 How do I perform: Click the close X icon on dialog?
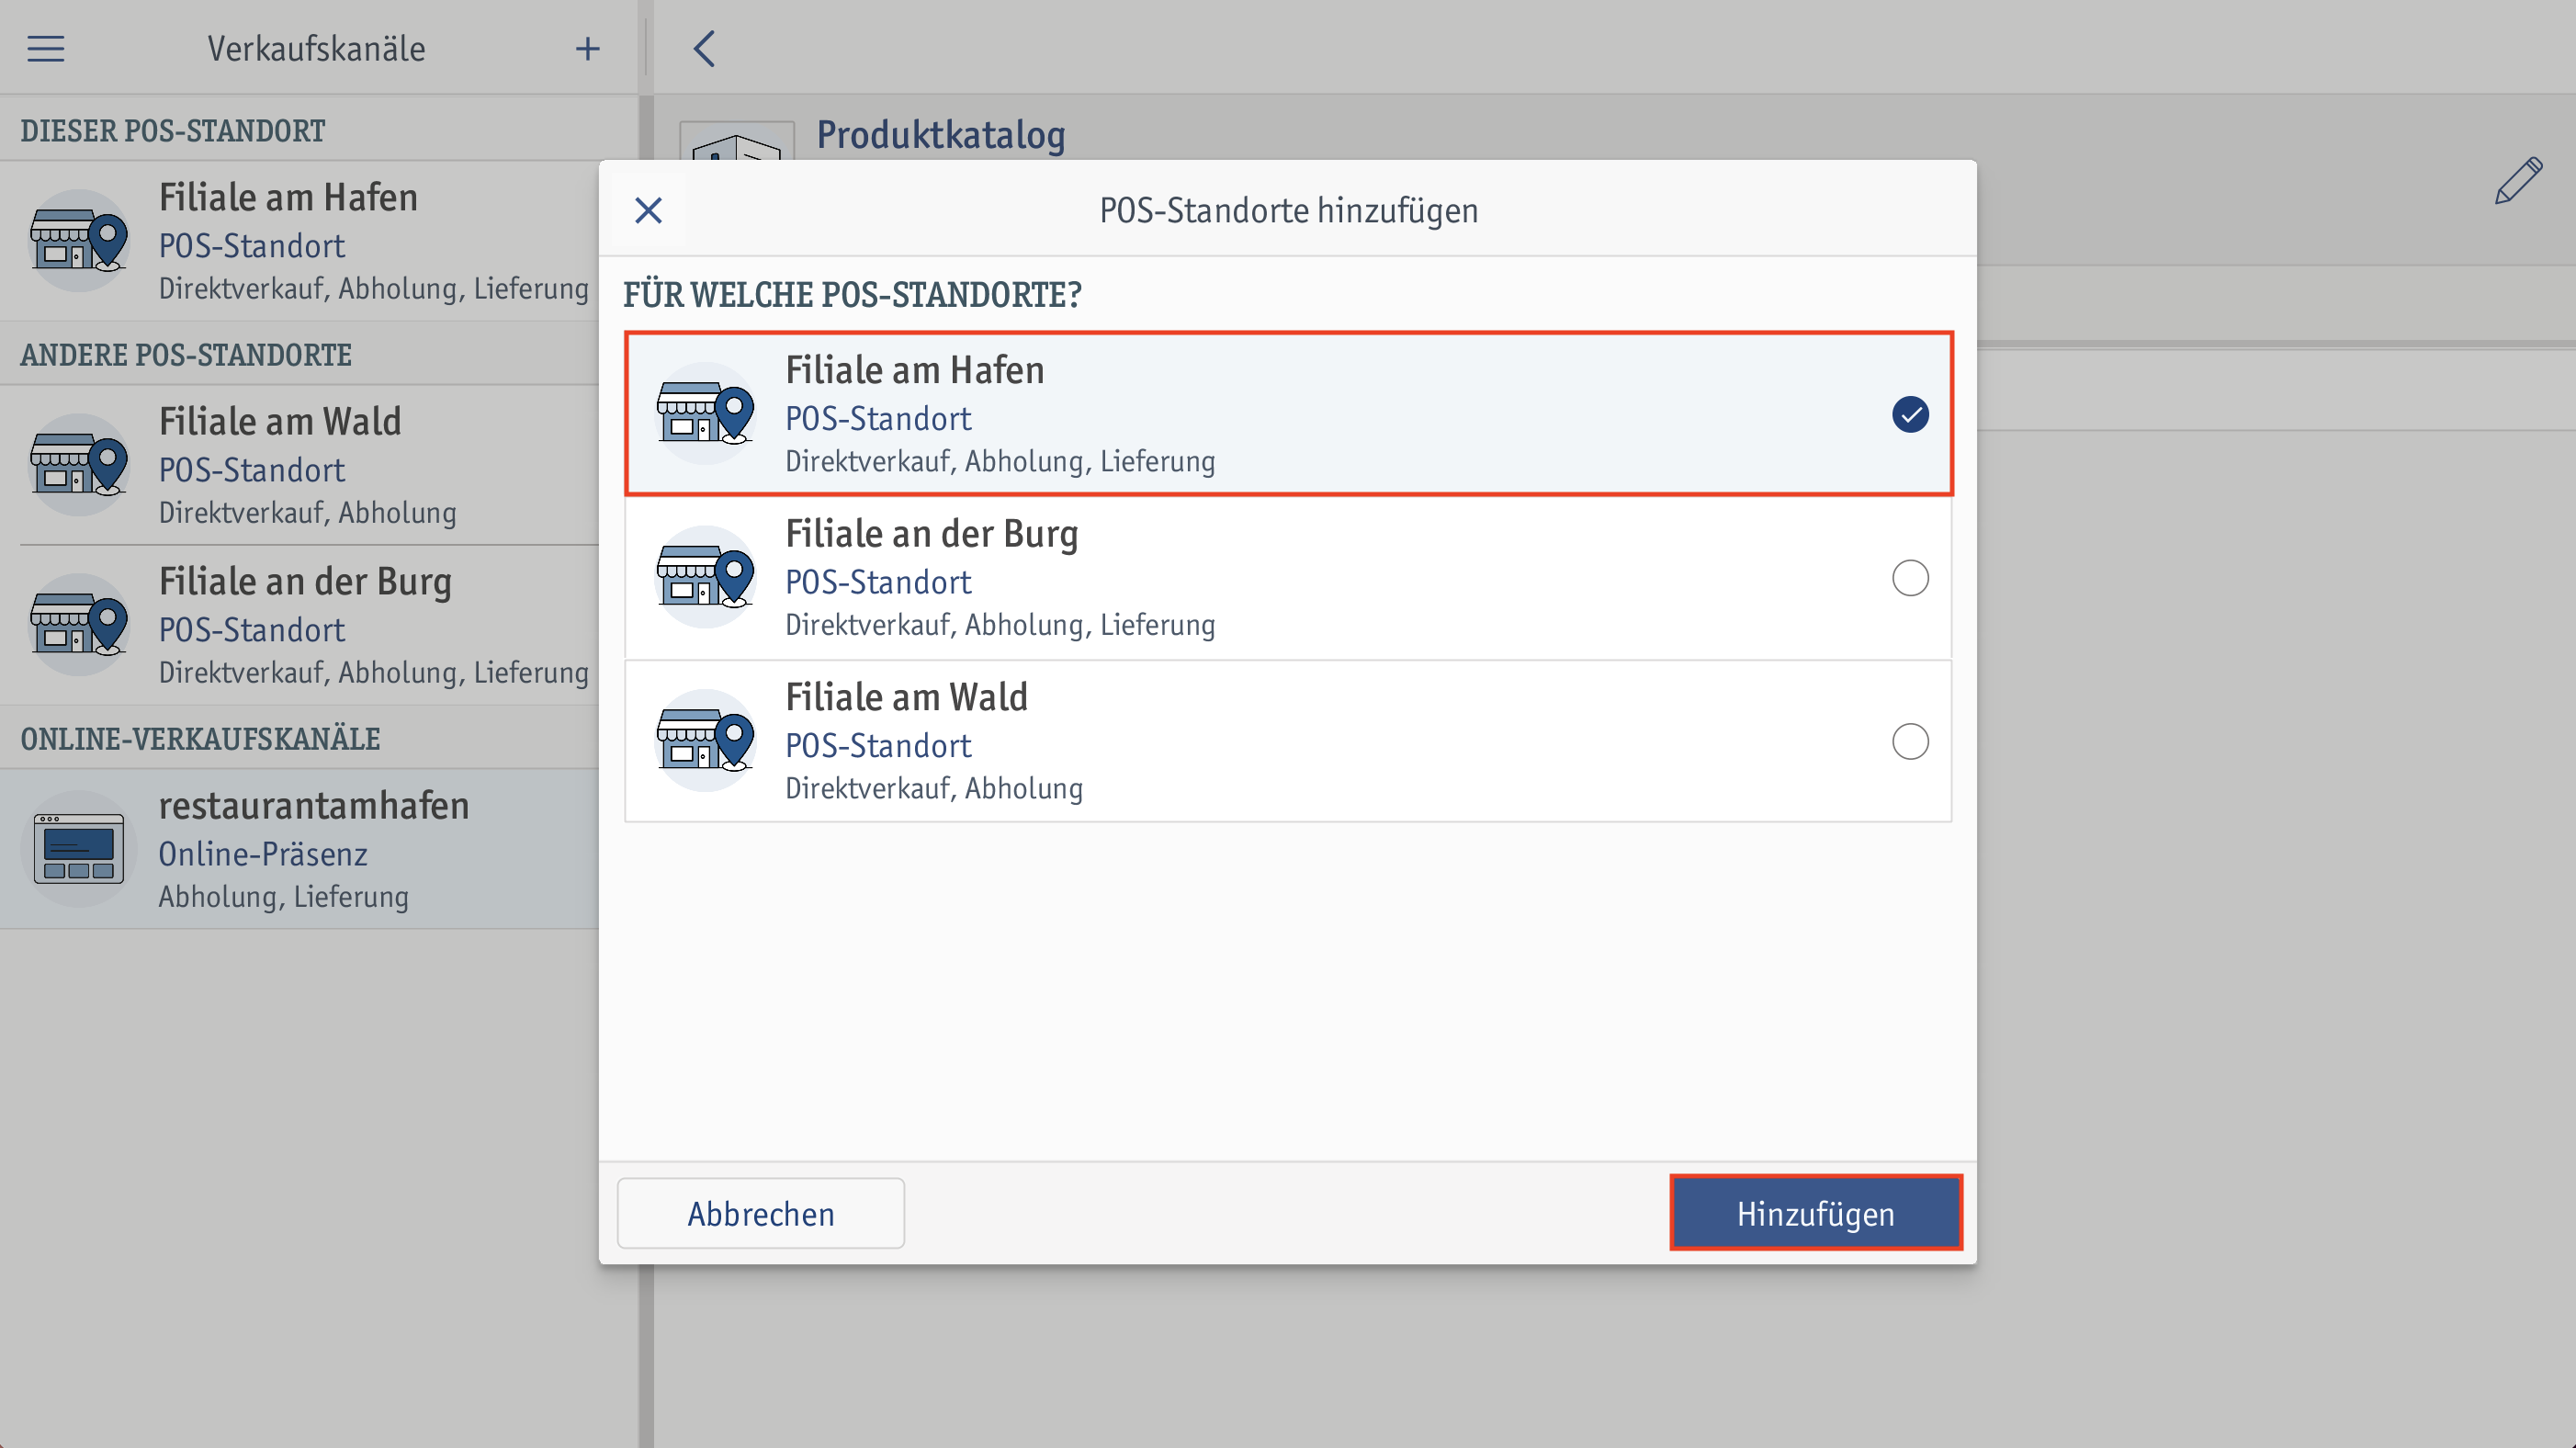pyautogui.click(x=648, y=210)
